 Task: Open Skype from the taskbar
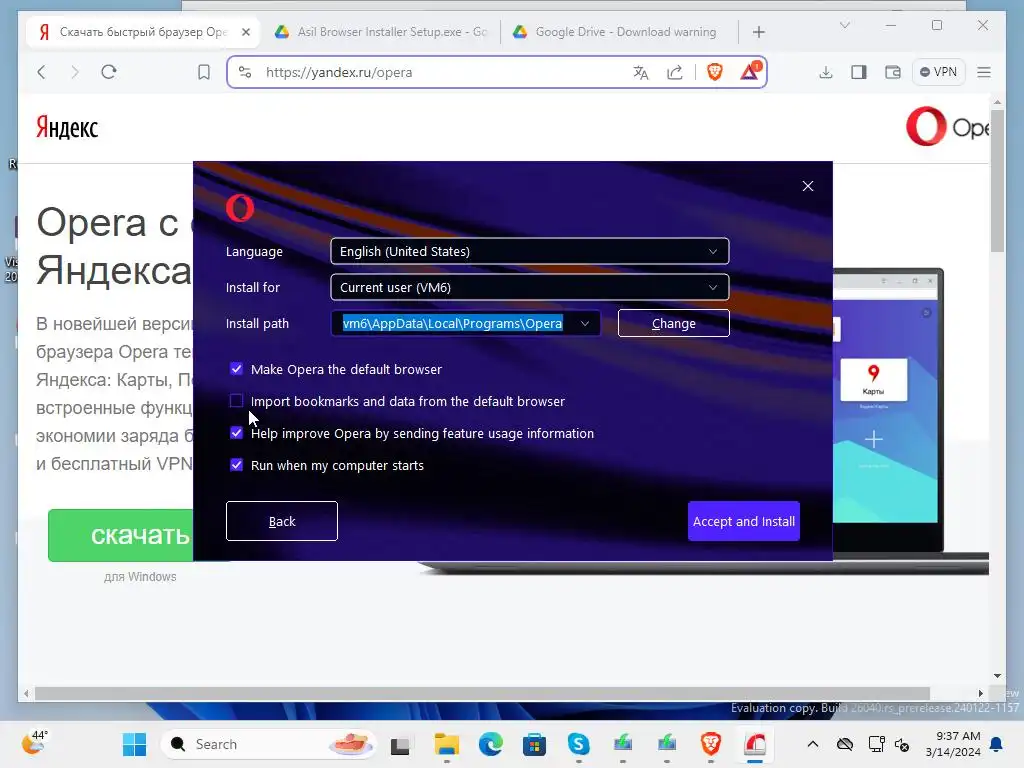point(579,744)
